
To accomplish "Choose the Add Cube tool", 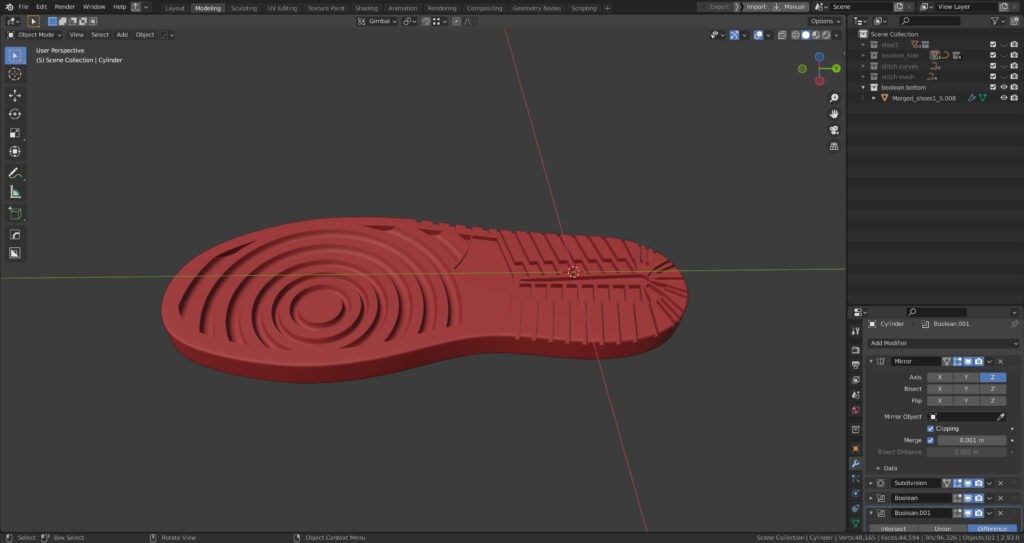I will pyautogui.click(x=15, y=213).
